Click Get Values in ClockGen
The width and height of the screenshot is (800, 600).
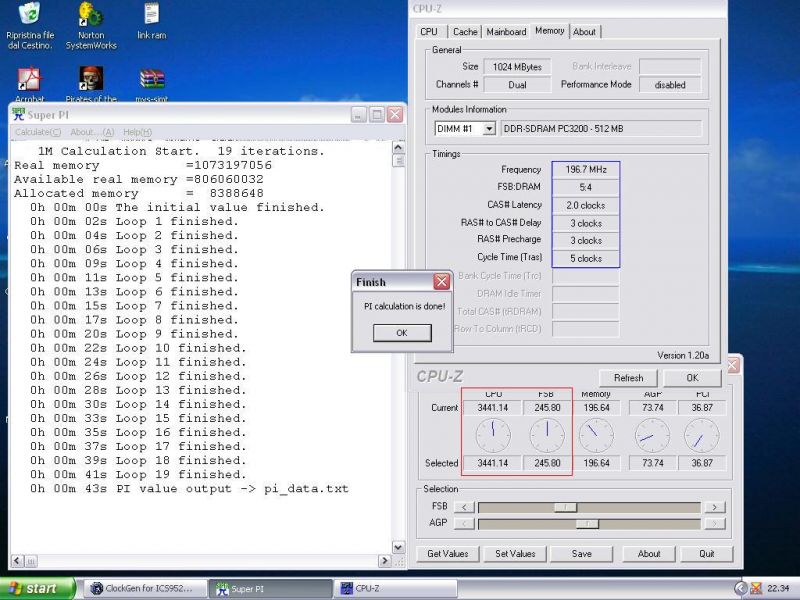(x=447, y=554)
